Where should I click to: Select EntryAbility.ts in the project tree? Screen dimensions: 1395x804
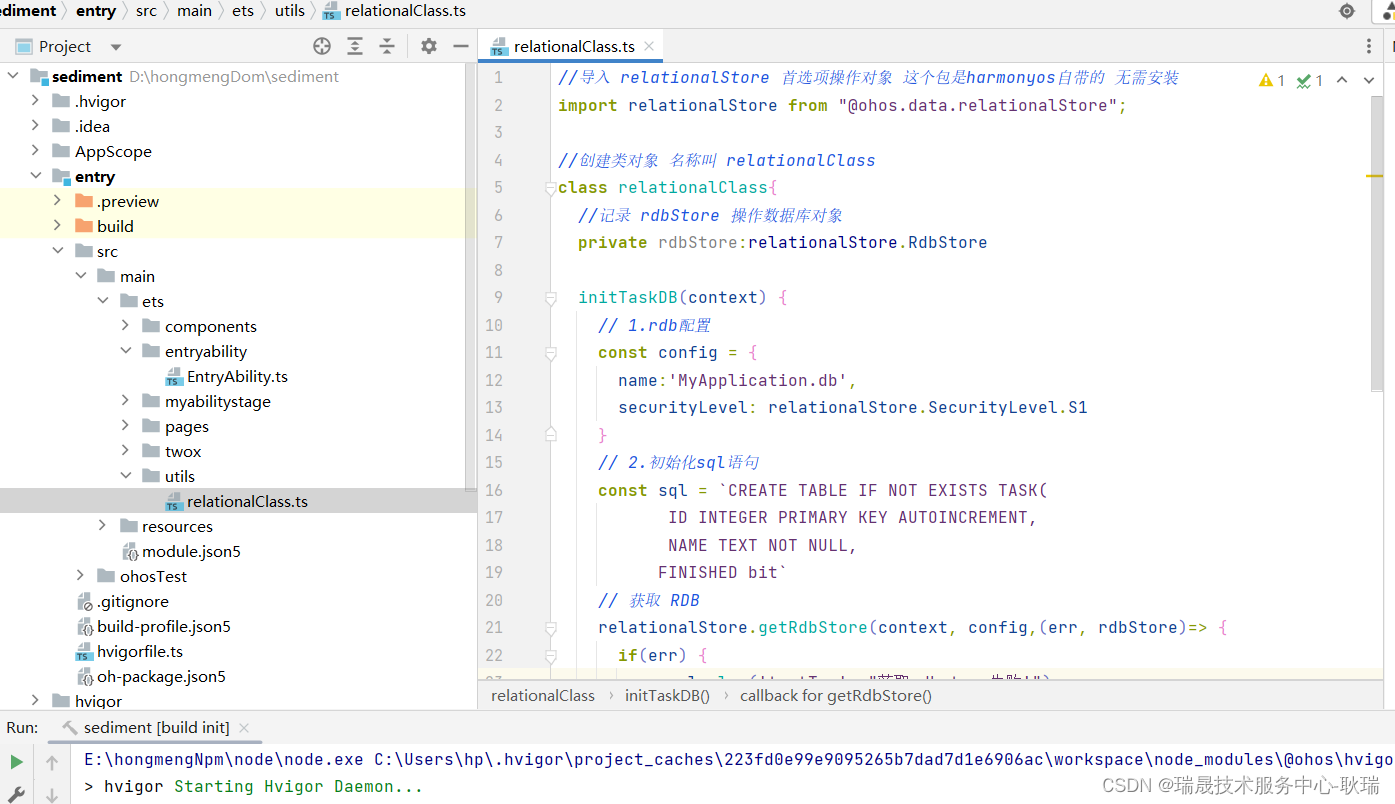[237, 376]
